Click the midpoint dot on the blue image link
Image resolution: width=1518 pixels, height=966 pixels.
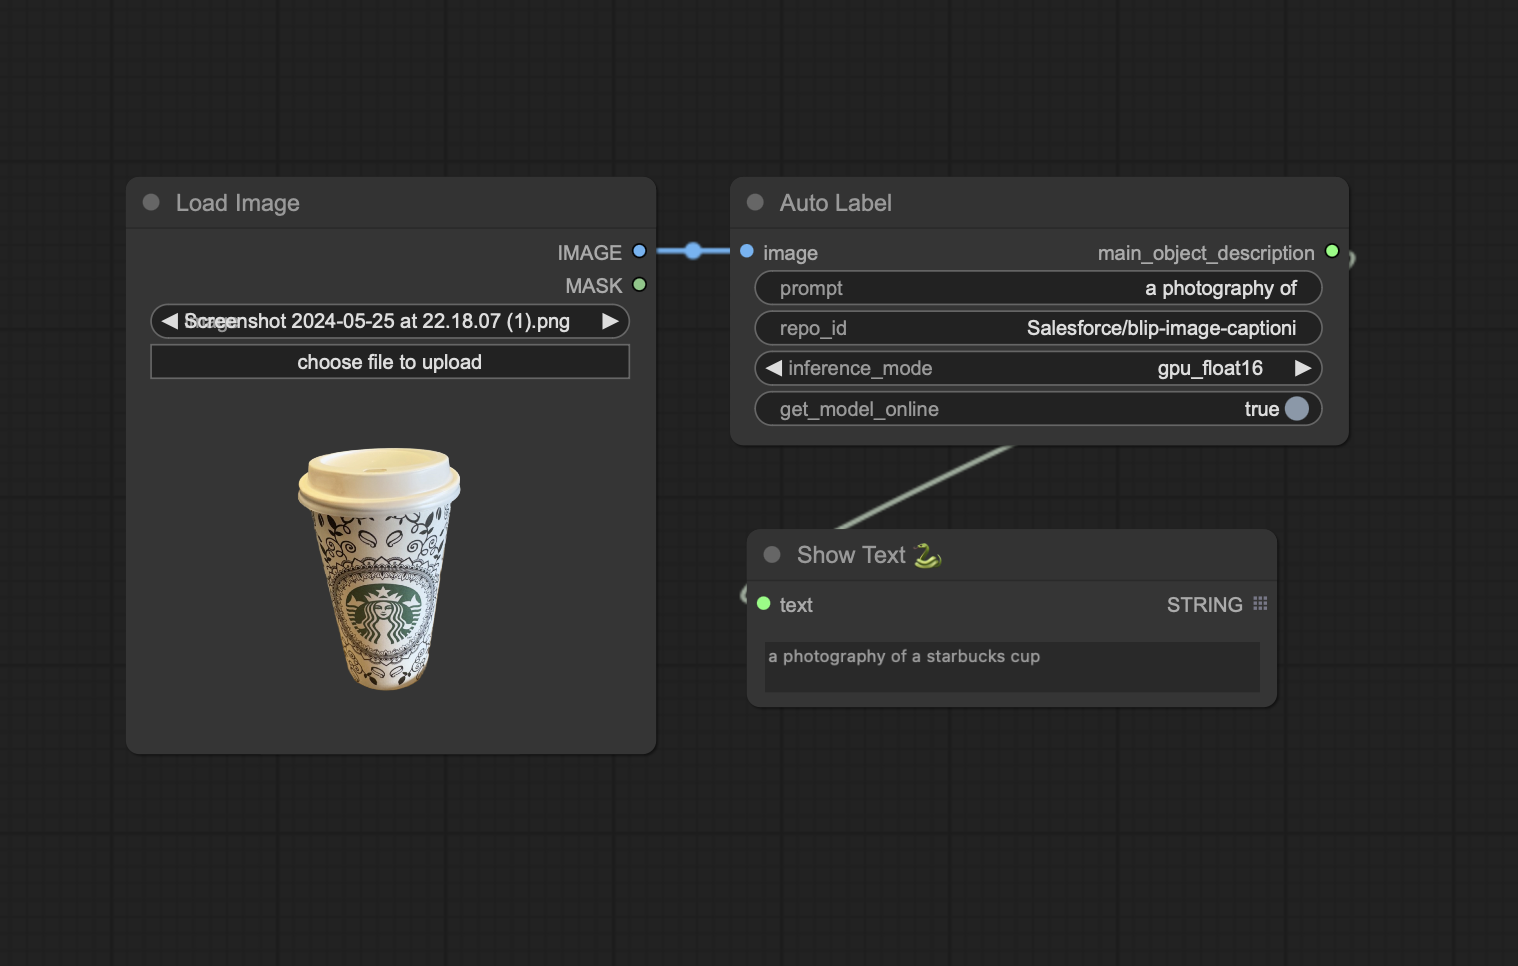(x=693, y=251)
